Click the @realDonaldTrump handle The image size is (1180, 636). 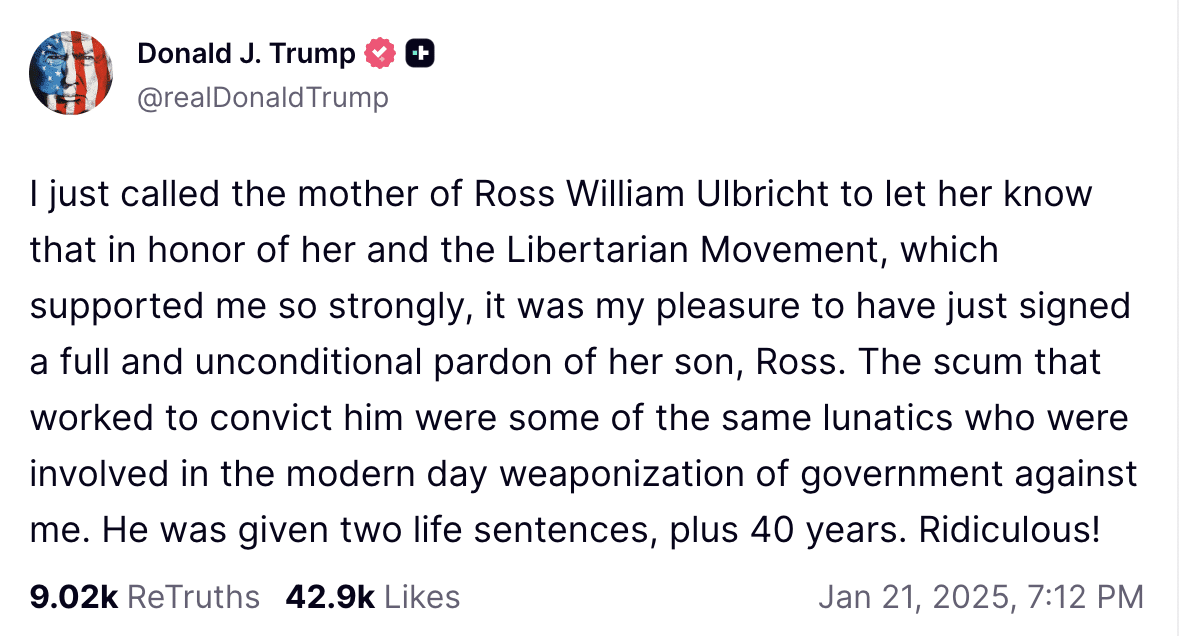pyautogui.click(x=262, y=97)
